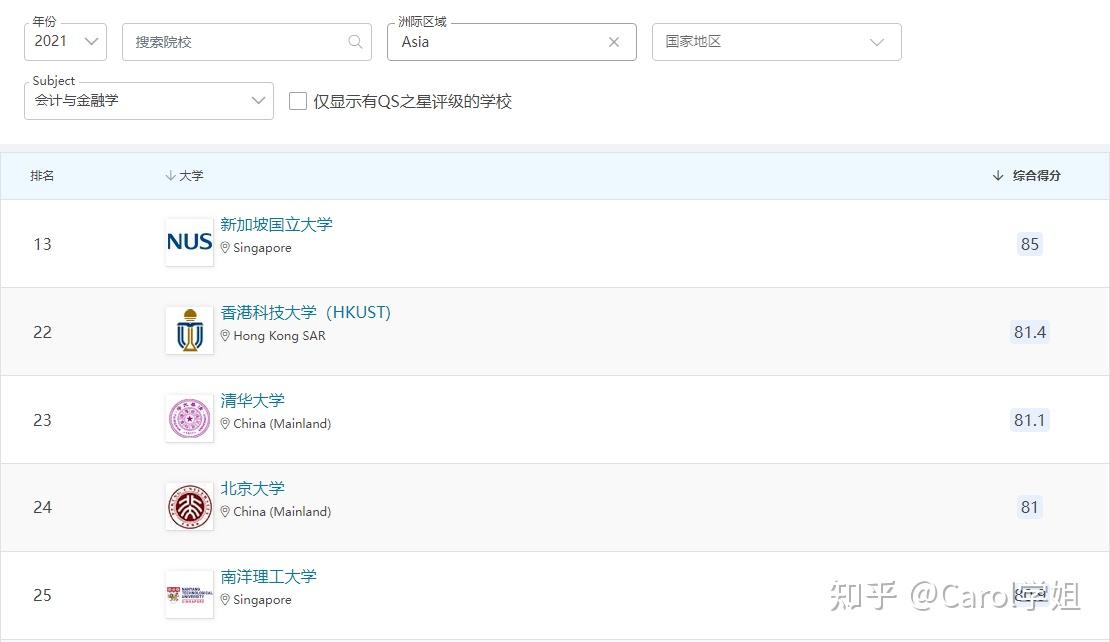Click location pin in 南洋理工大学 row
Screen dimensions: 1110x642
(x=225, y=600)
